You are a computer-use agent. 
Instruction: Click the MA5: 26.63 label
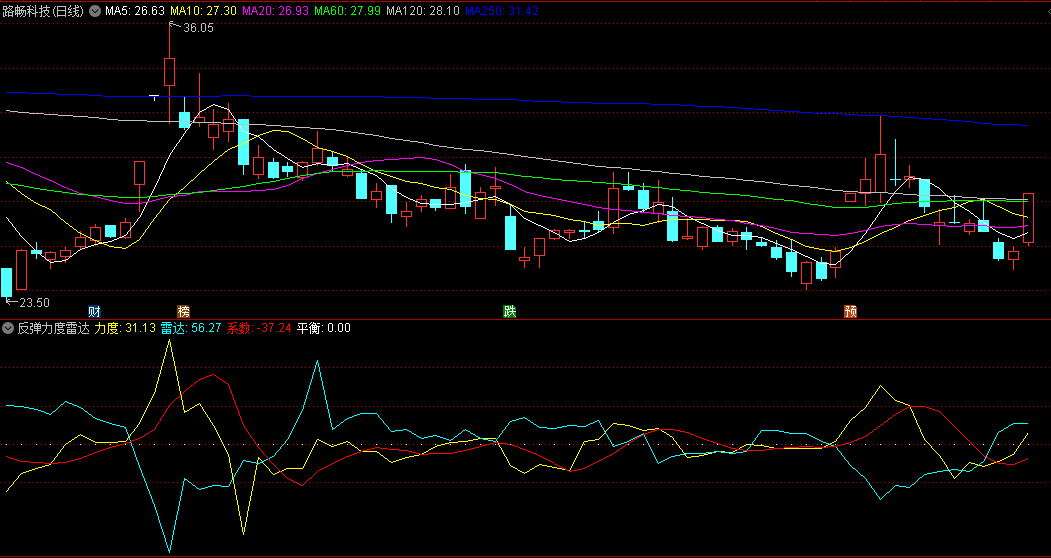point(135,11)
